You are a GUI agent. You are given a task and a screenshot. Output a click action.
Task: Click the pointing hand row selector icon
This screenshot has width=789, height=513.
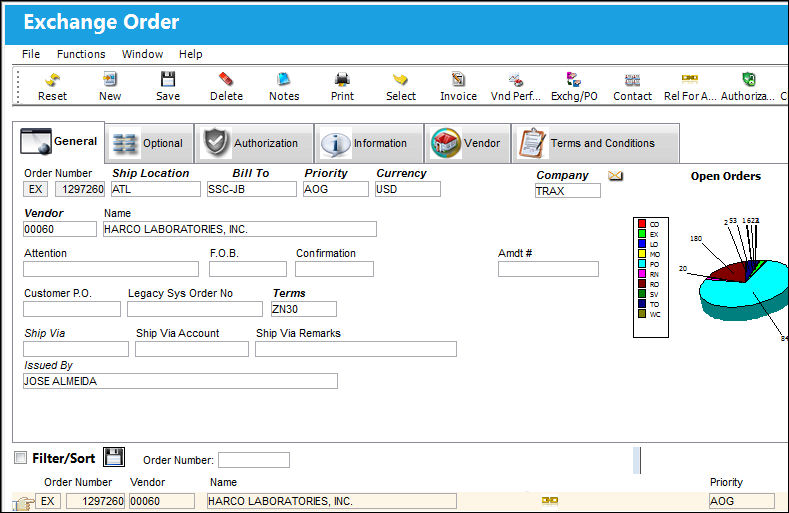pyautogui.click(x=23, y=502)
